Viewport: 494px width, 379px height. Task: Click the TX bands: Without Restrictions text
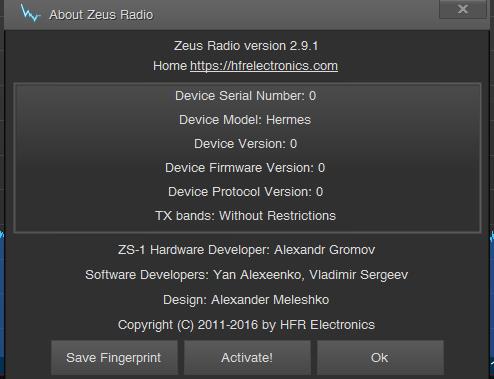[246, 216]
